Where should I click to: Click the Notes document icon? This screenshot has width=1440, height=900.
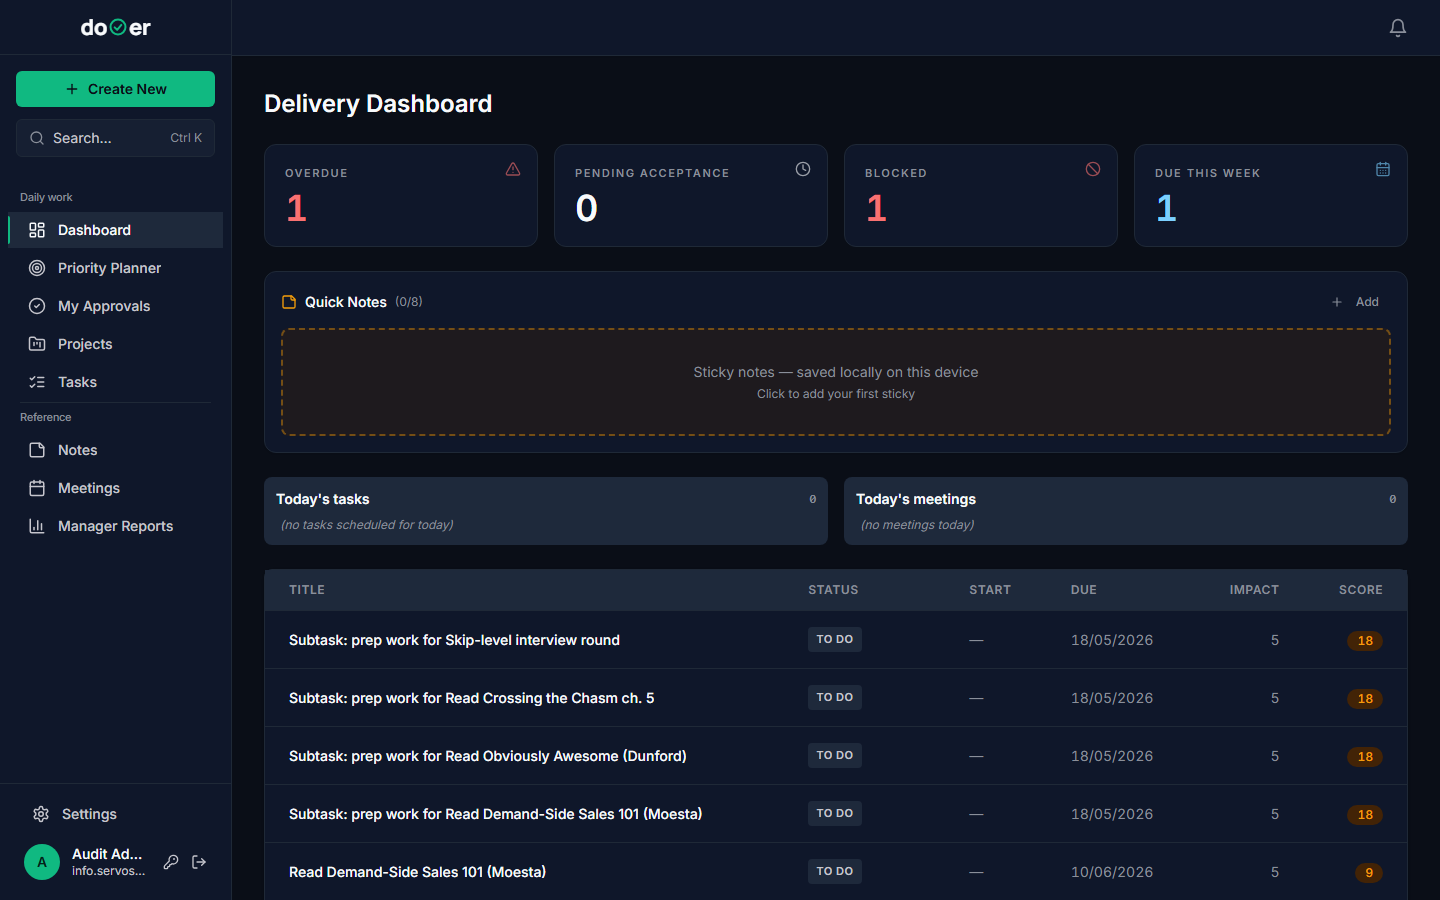[x=37, y=450]
